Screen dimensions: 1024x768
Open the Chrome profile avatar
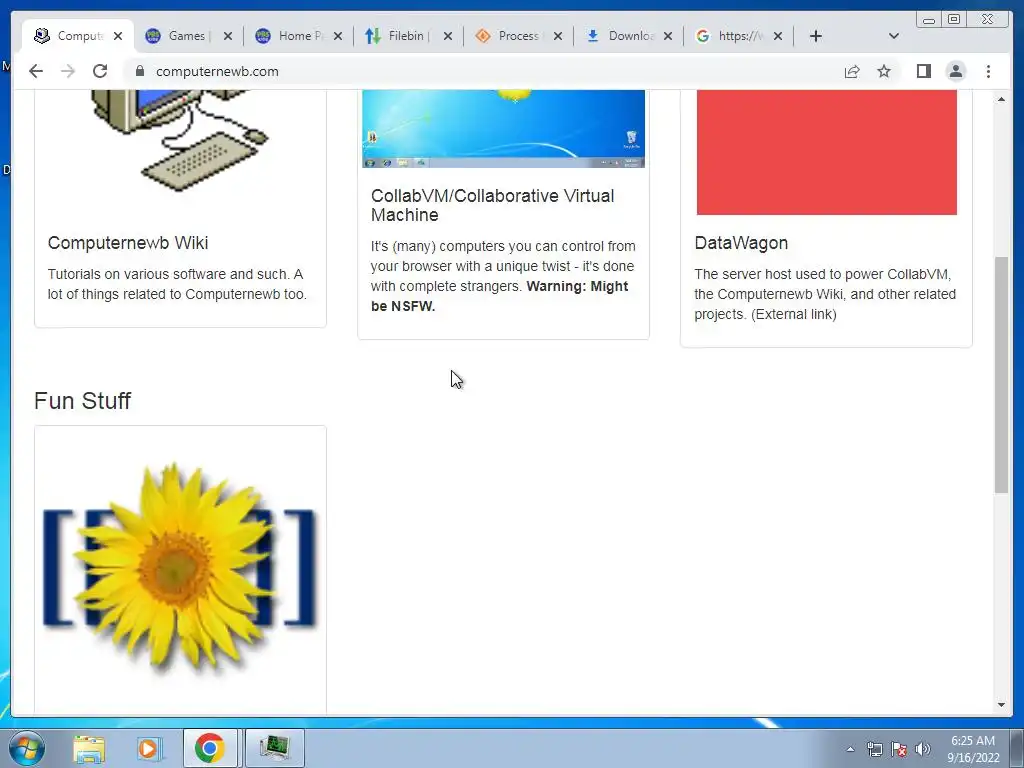pos(955,71)
